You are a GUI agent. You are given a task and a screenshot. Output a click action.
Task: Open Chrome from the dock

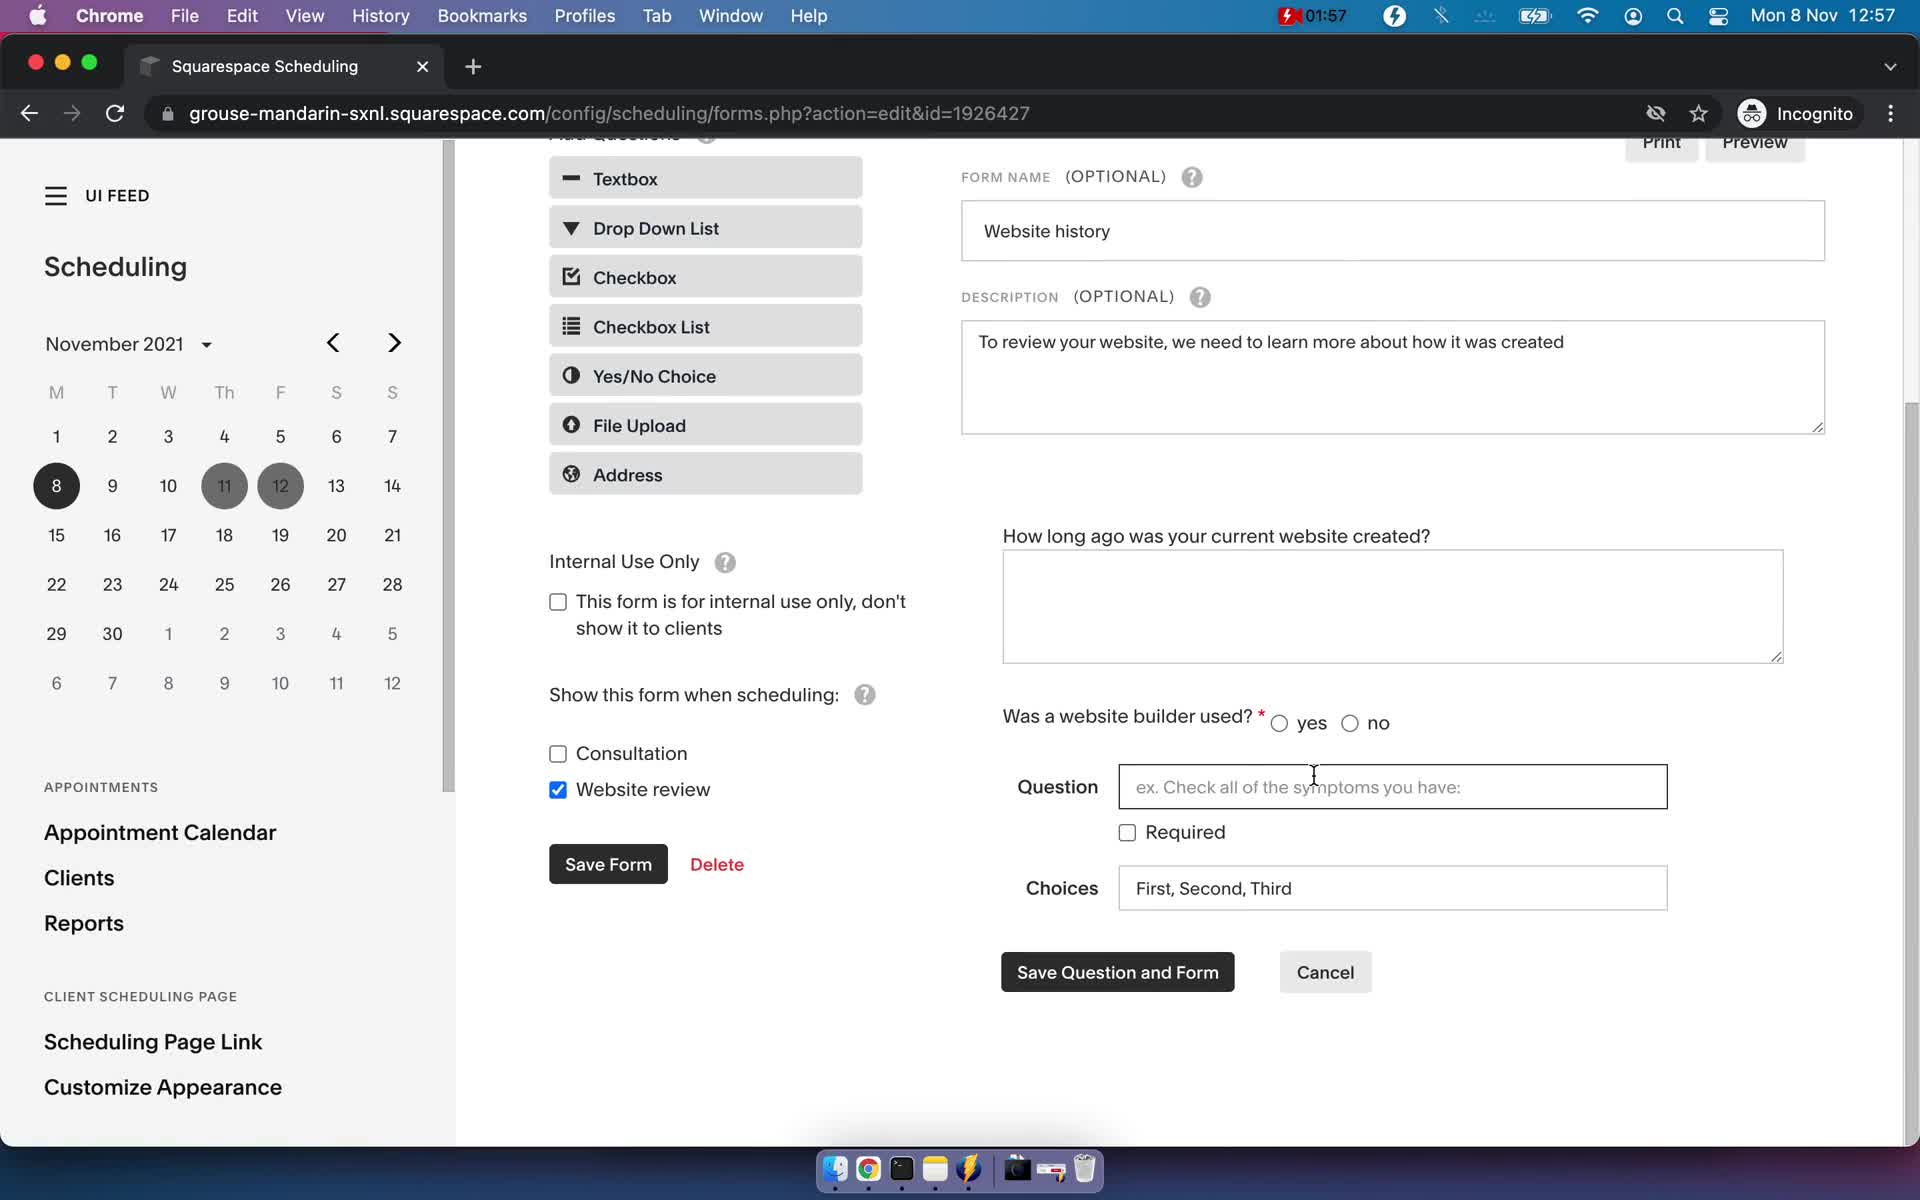coord(868,1169)
